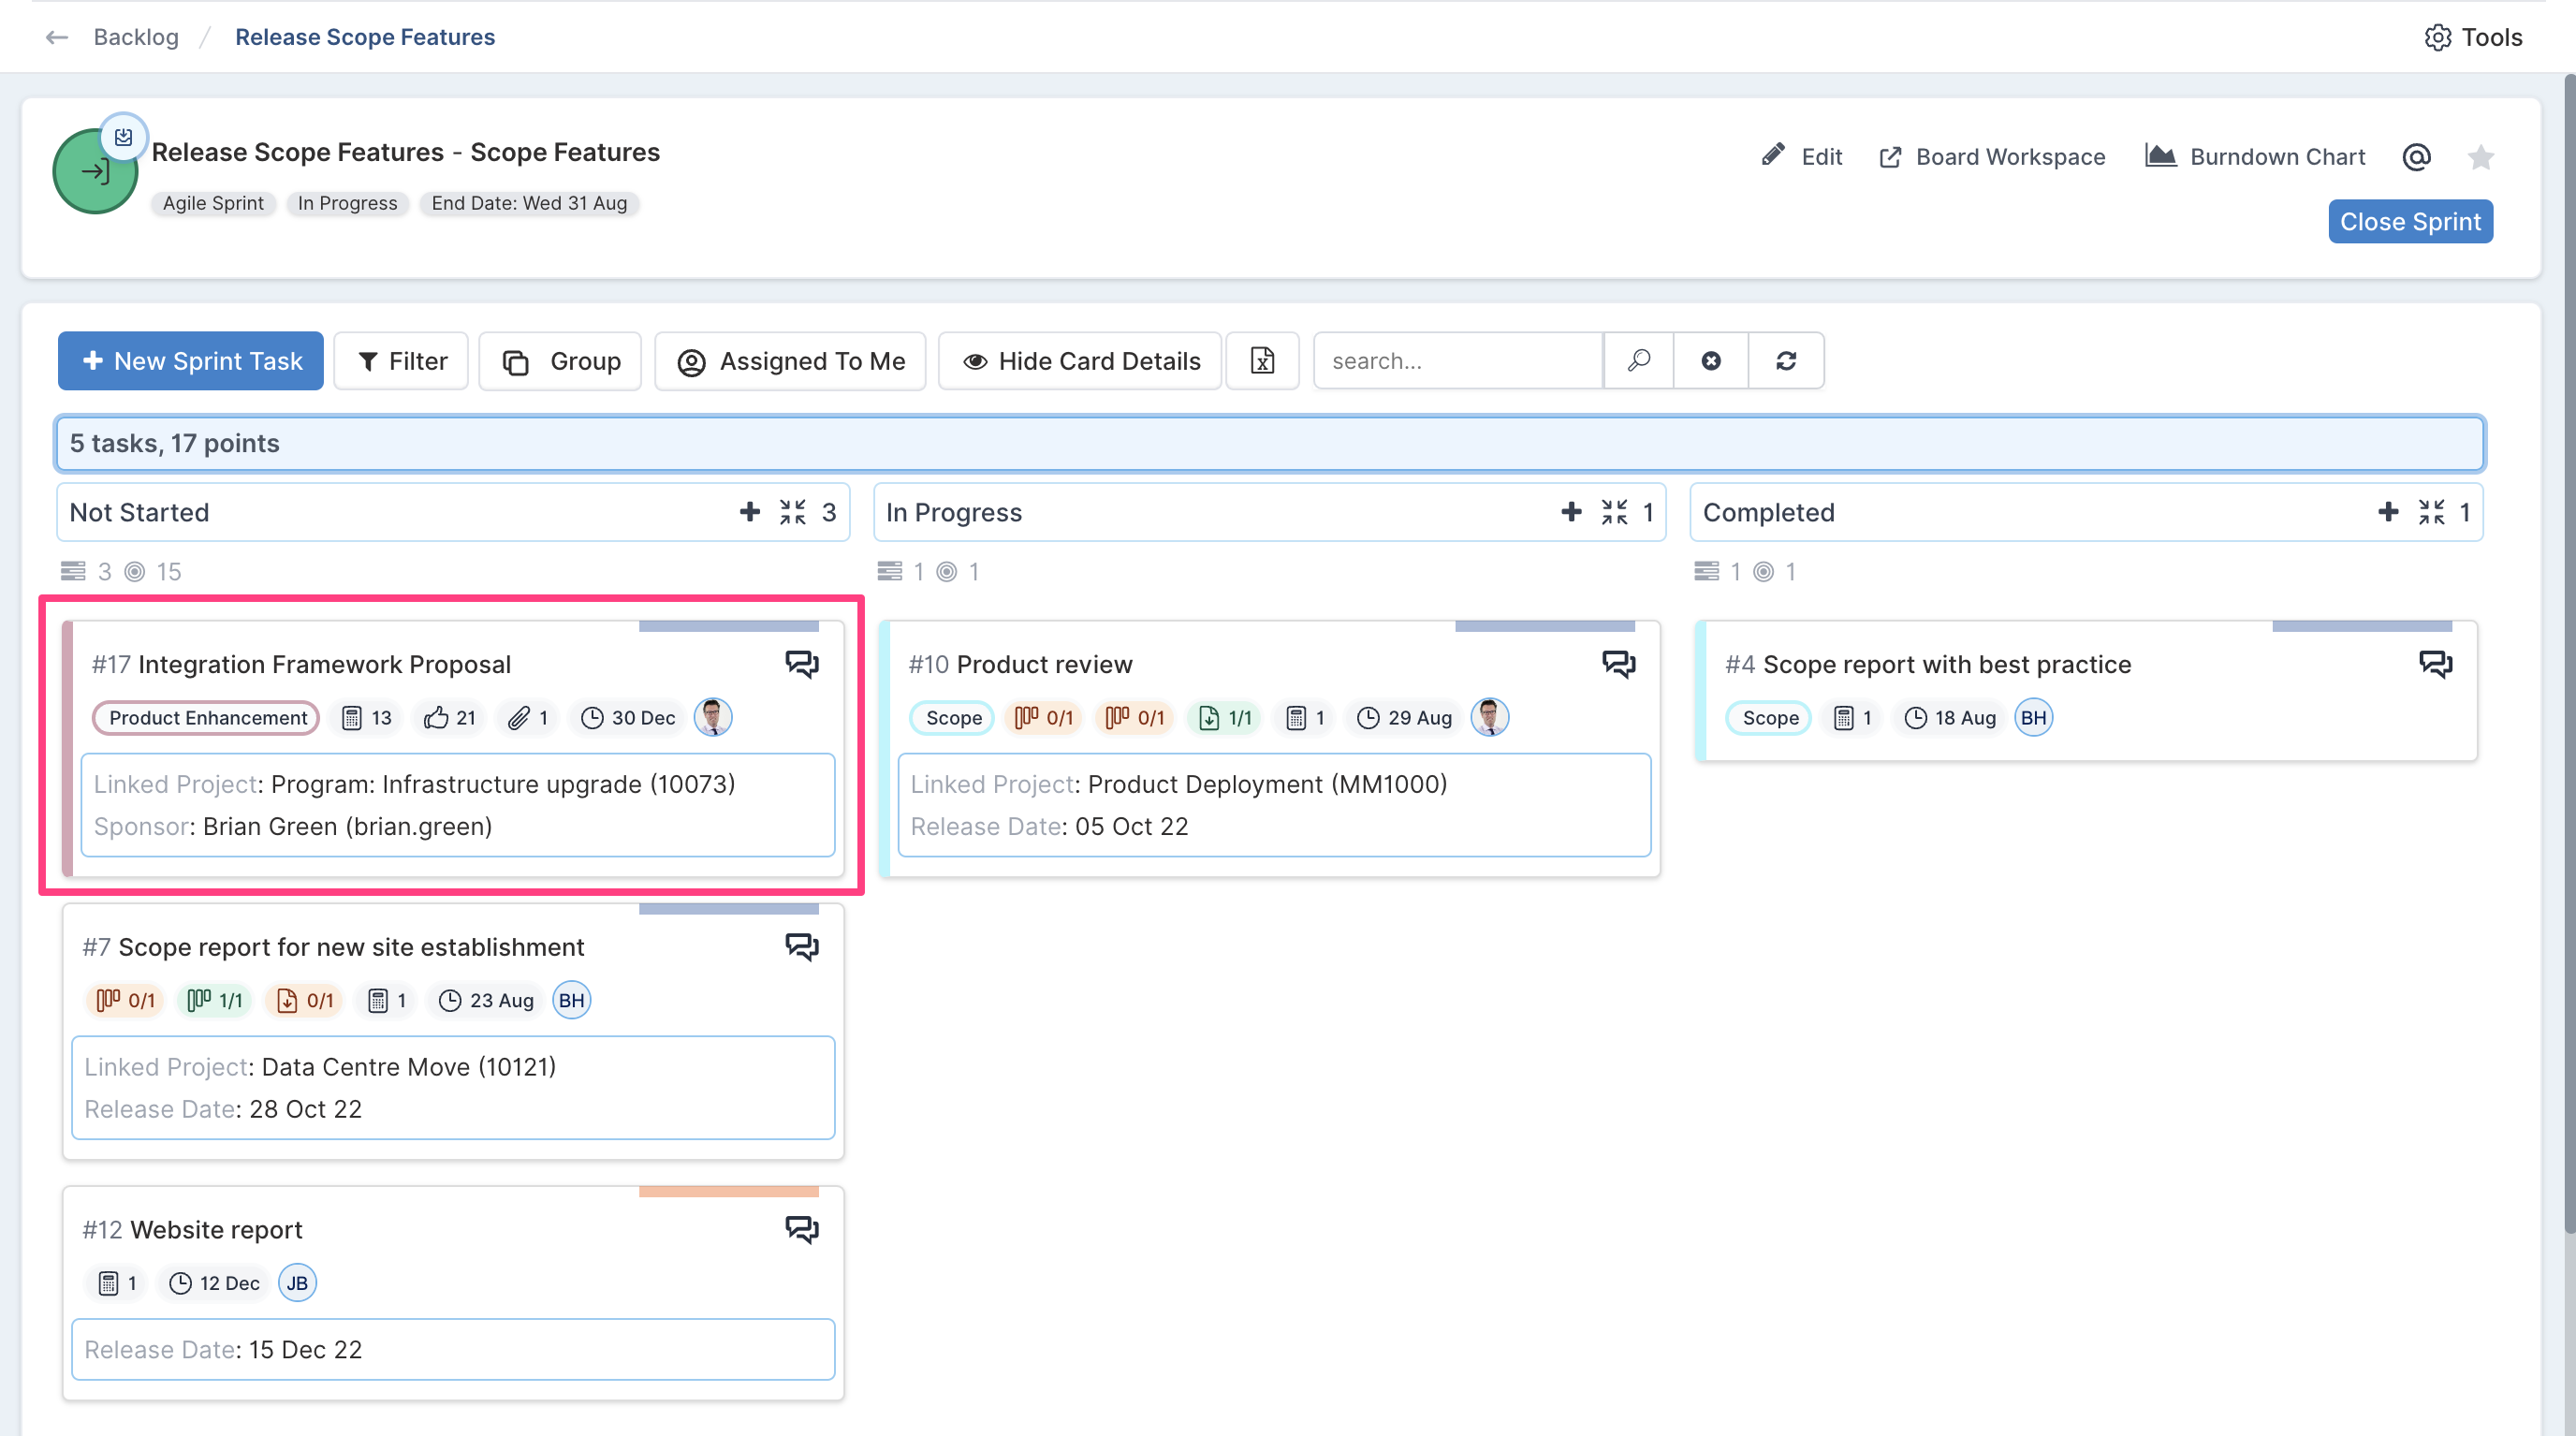
Task: Click the Close Sprint button
Action: [x=2410, y=221]
